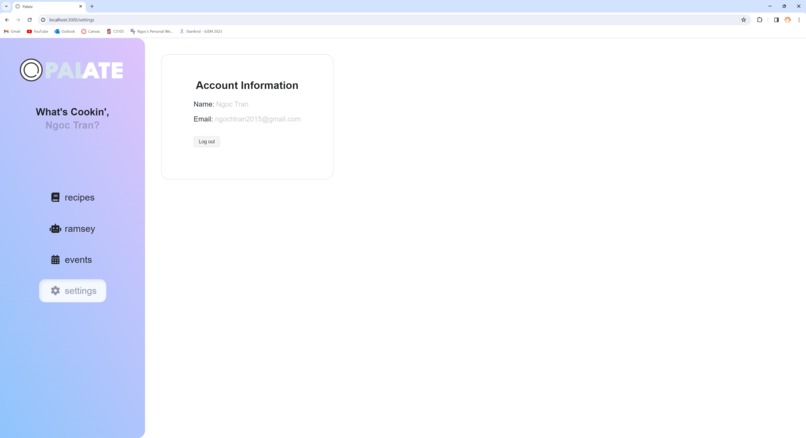806x438 pixels.
Task: Open the Outlook bookmark
Action: click(65, 31)
